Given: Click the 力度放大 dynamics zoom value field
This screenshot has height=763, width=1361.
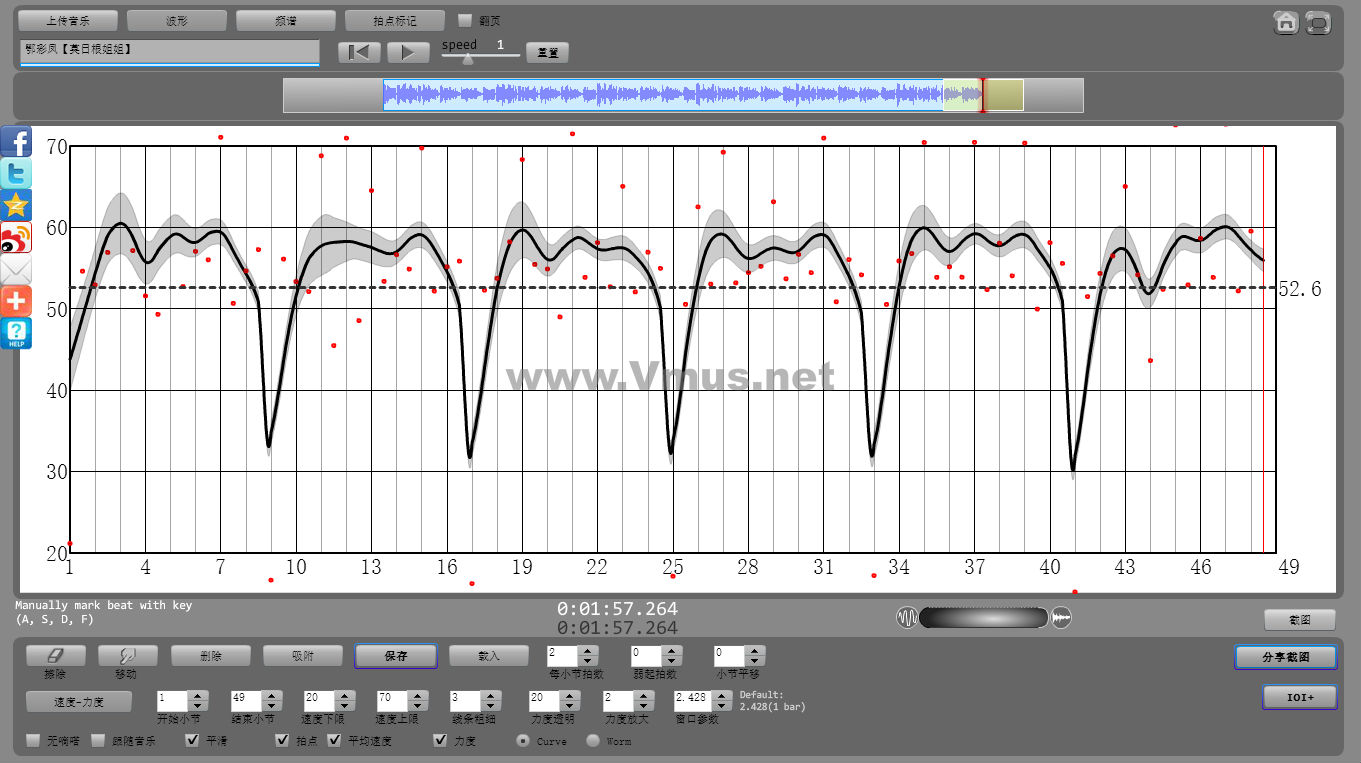Looking at the screenshot, I should tap(617, 701).
